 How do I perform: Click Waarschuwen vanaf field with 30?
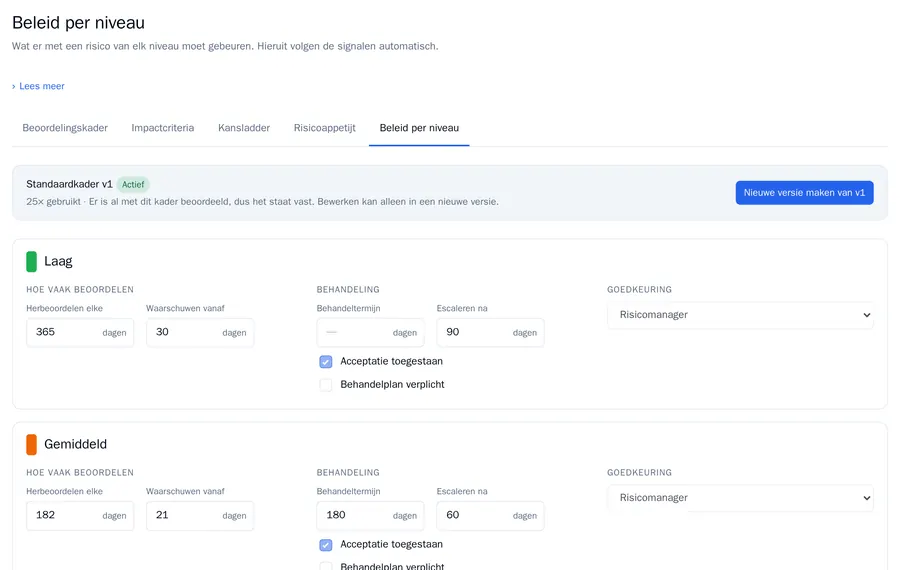[200, 332]
